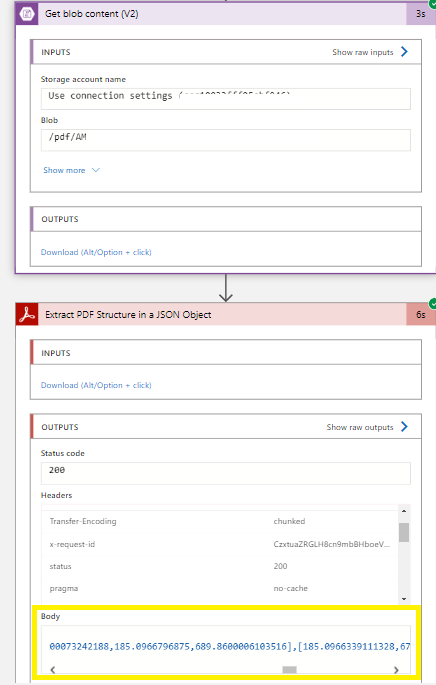Open raw inputs chevron for Get blob content
The width and height of the screenshot is (436, 685).
(x=405, y=52)
